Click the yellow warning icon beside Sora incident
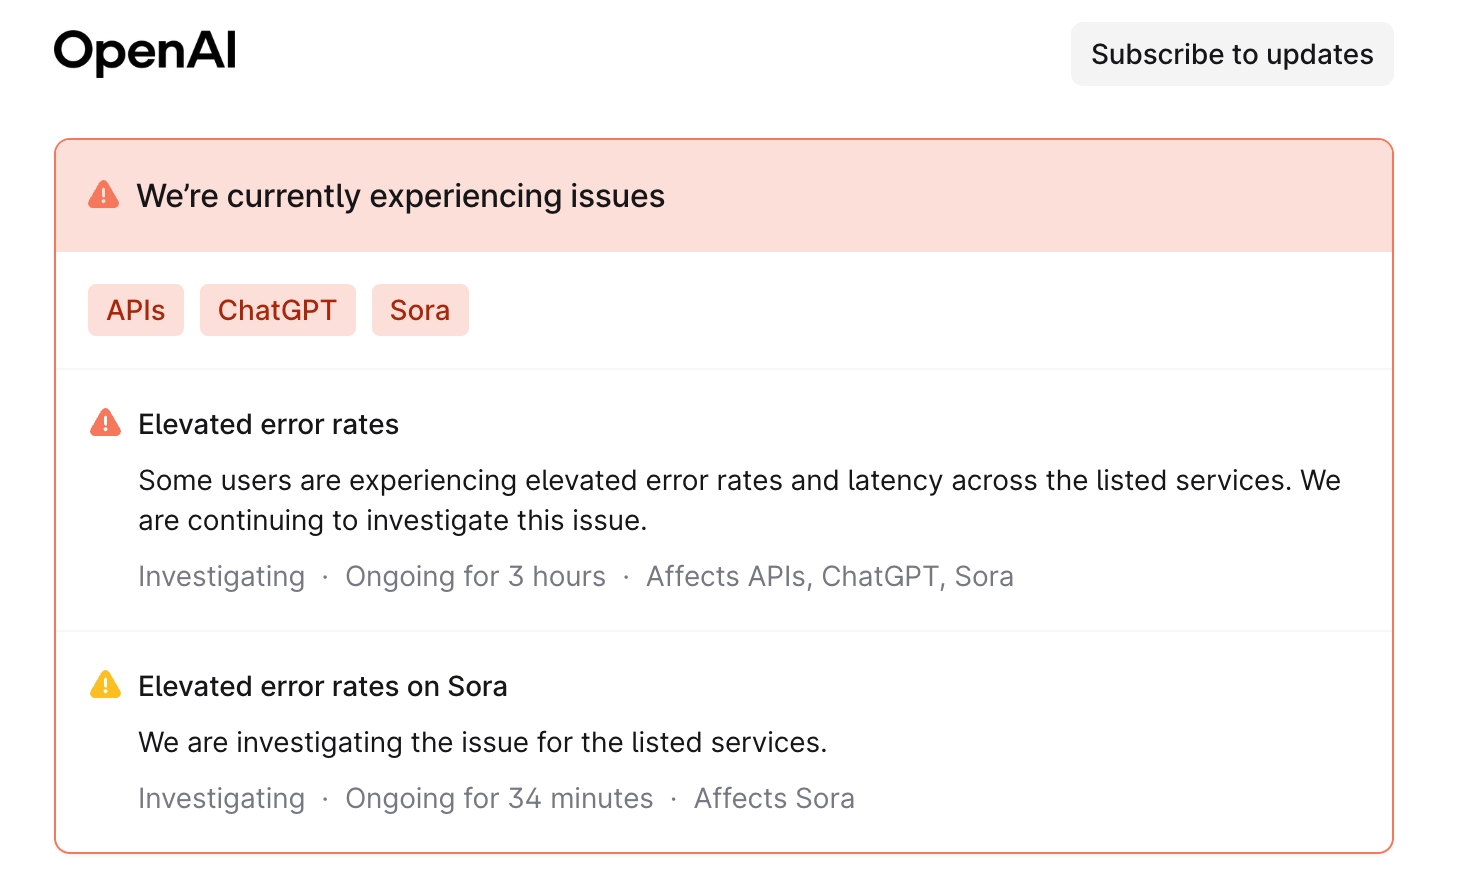The width and height of the screenshot is (1464, 878). [105, 685]
